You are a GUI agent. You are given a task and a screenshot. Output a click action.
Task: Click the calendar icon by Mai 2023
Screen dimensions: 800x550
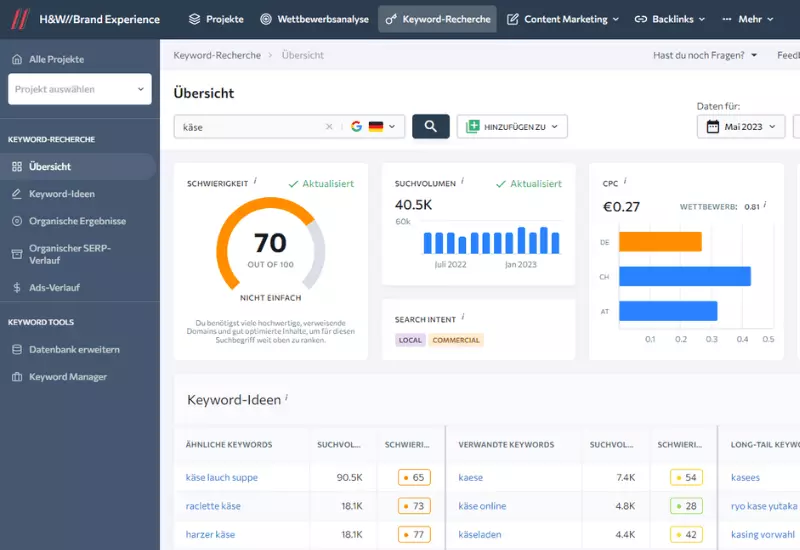(713, 127)
